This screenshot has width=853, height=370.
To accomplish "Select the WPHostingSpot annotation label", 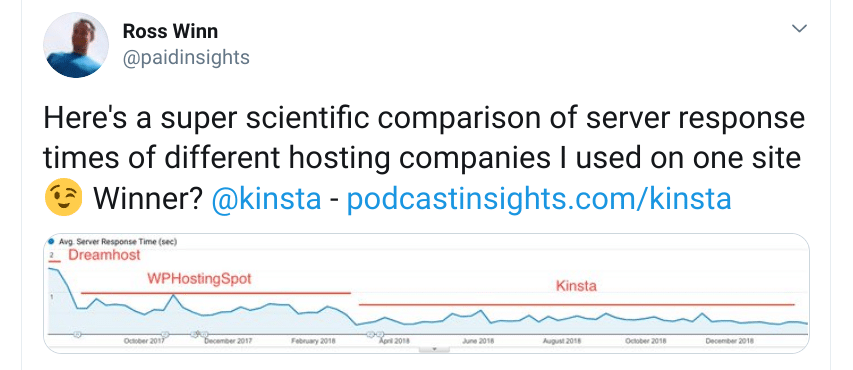I will click(x=200, y=279).
